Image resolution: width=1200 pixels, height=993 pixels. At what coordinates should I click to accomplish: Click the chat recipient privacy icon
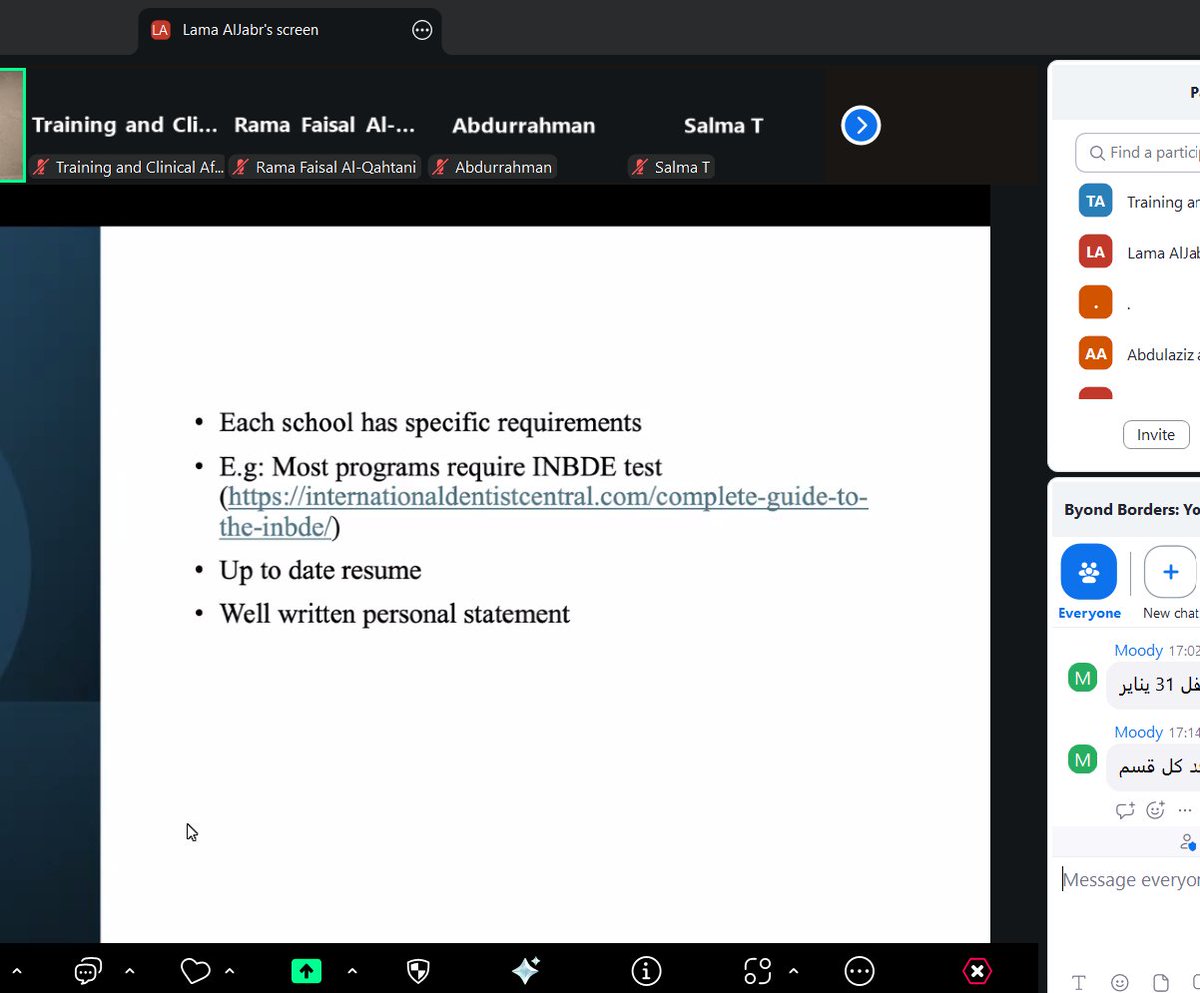1188,842
